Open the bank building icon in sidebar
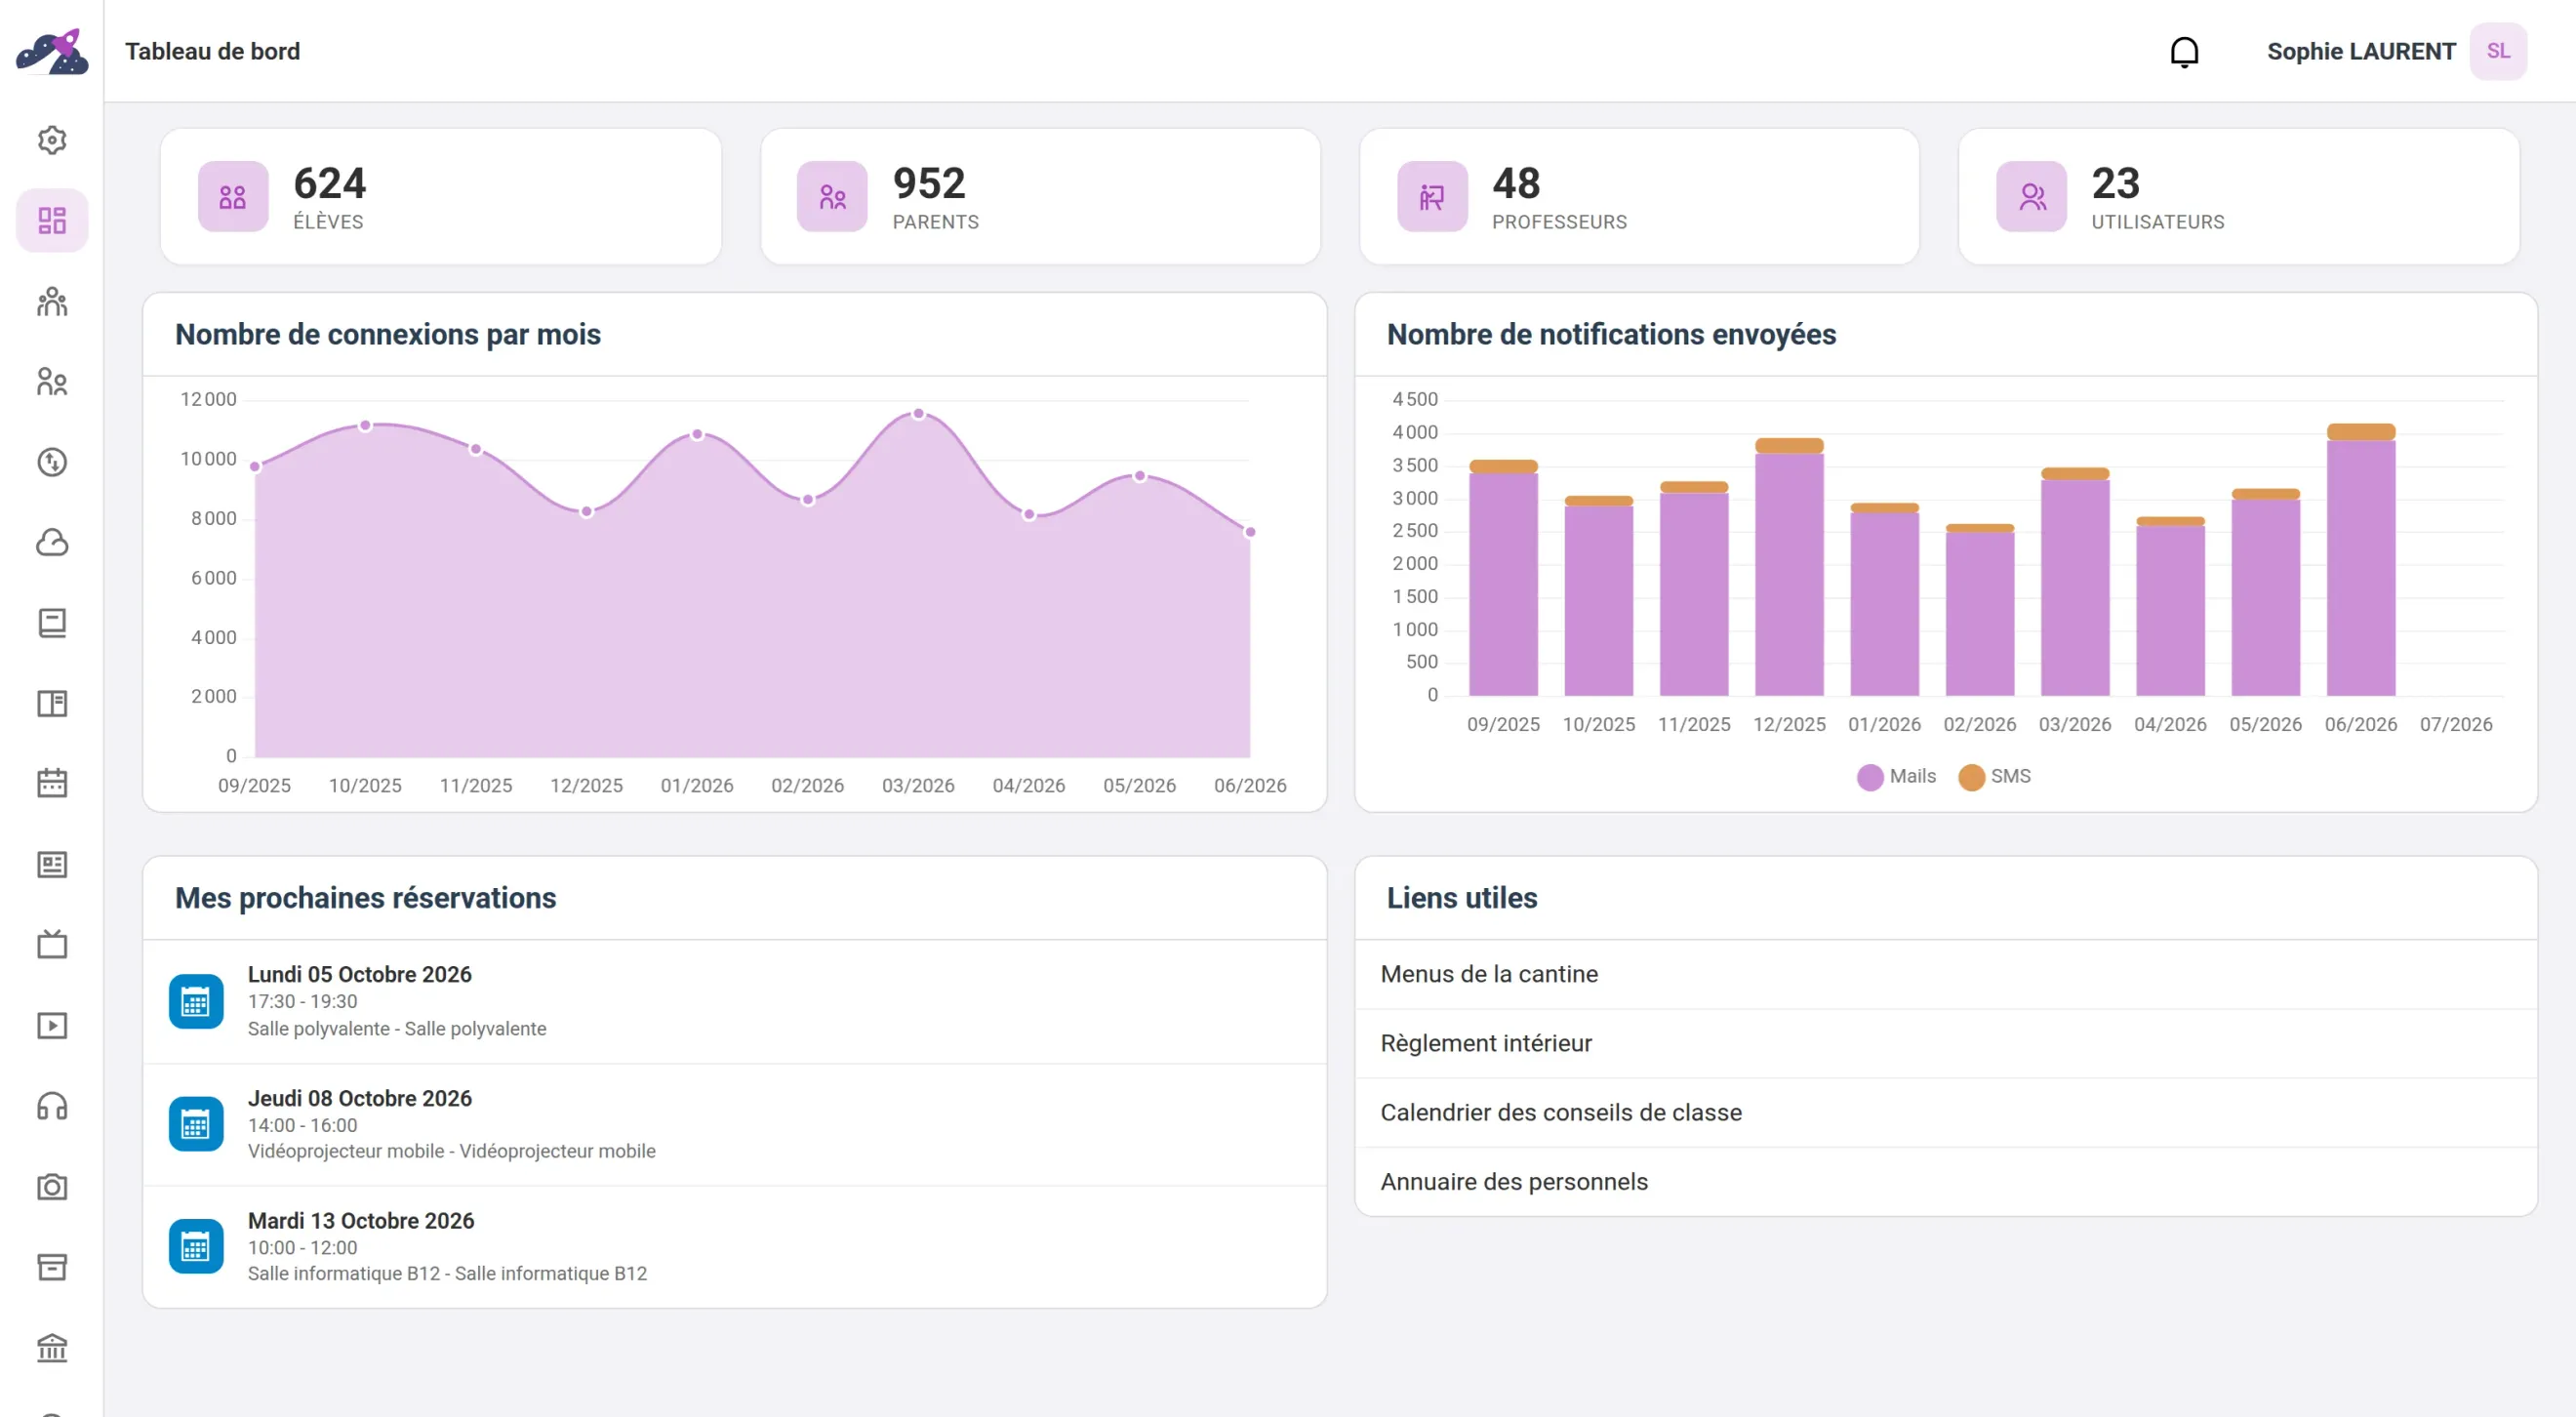Screen dimensions: 2576x1417 [52, 1348]
